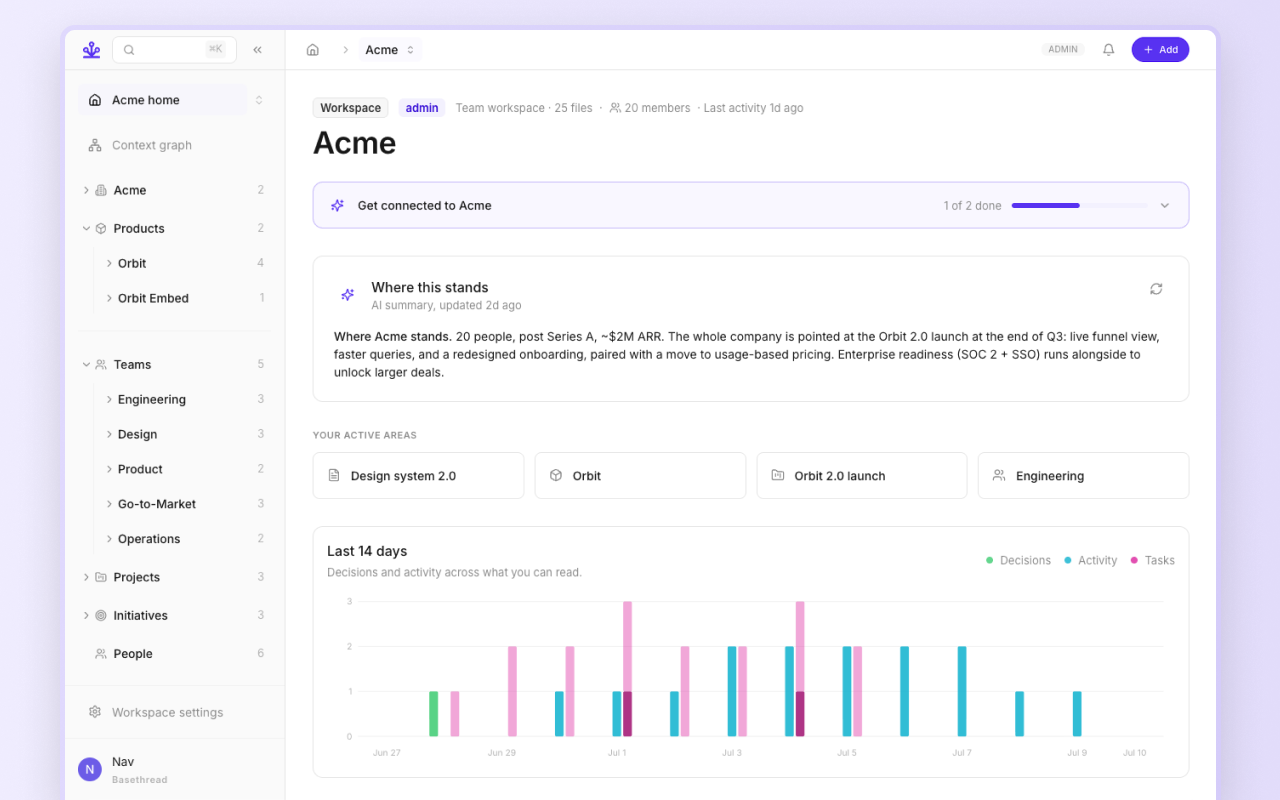This screenshot has height=800, width=1280.
Task: Expand the Initiatives tree node
Action: 86,616
